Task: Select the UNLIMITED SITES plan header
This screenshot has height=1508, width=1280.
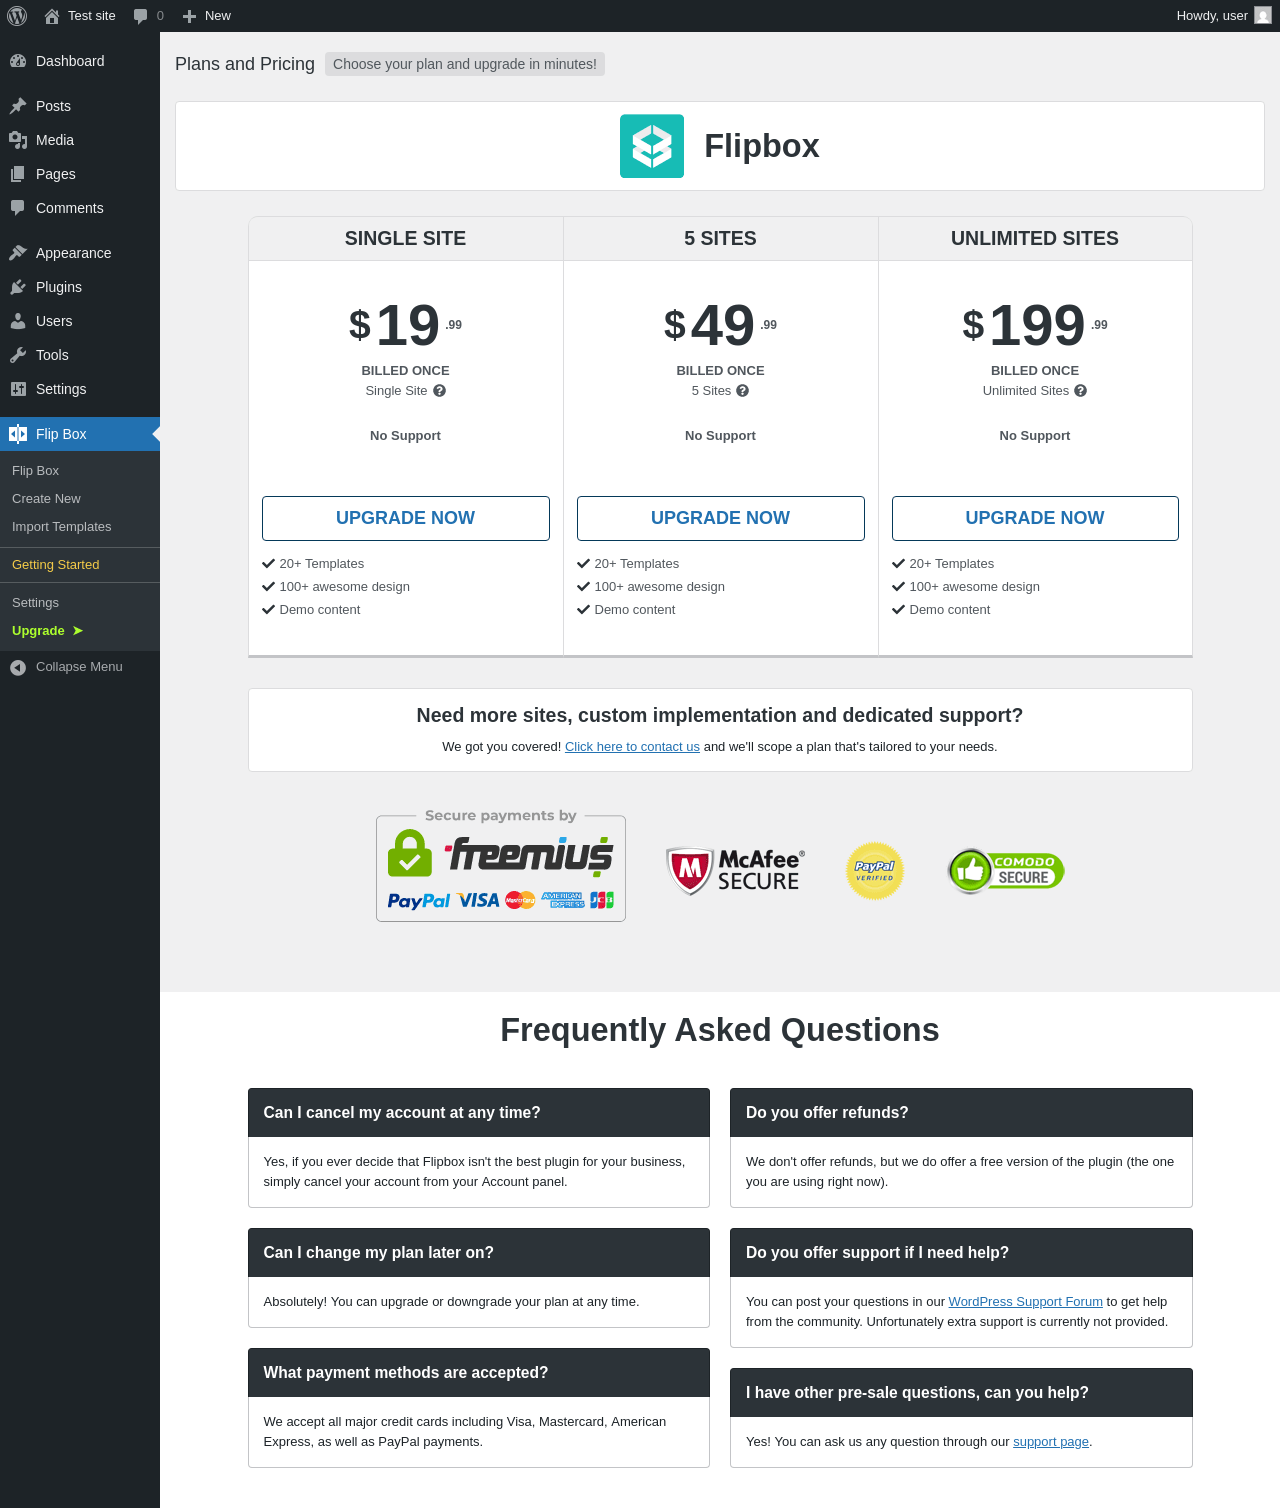Action: [1035, 239]
